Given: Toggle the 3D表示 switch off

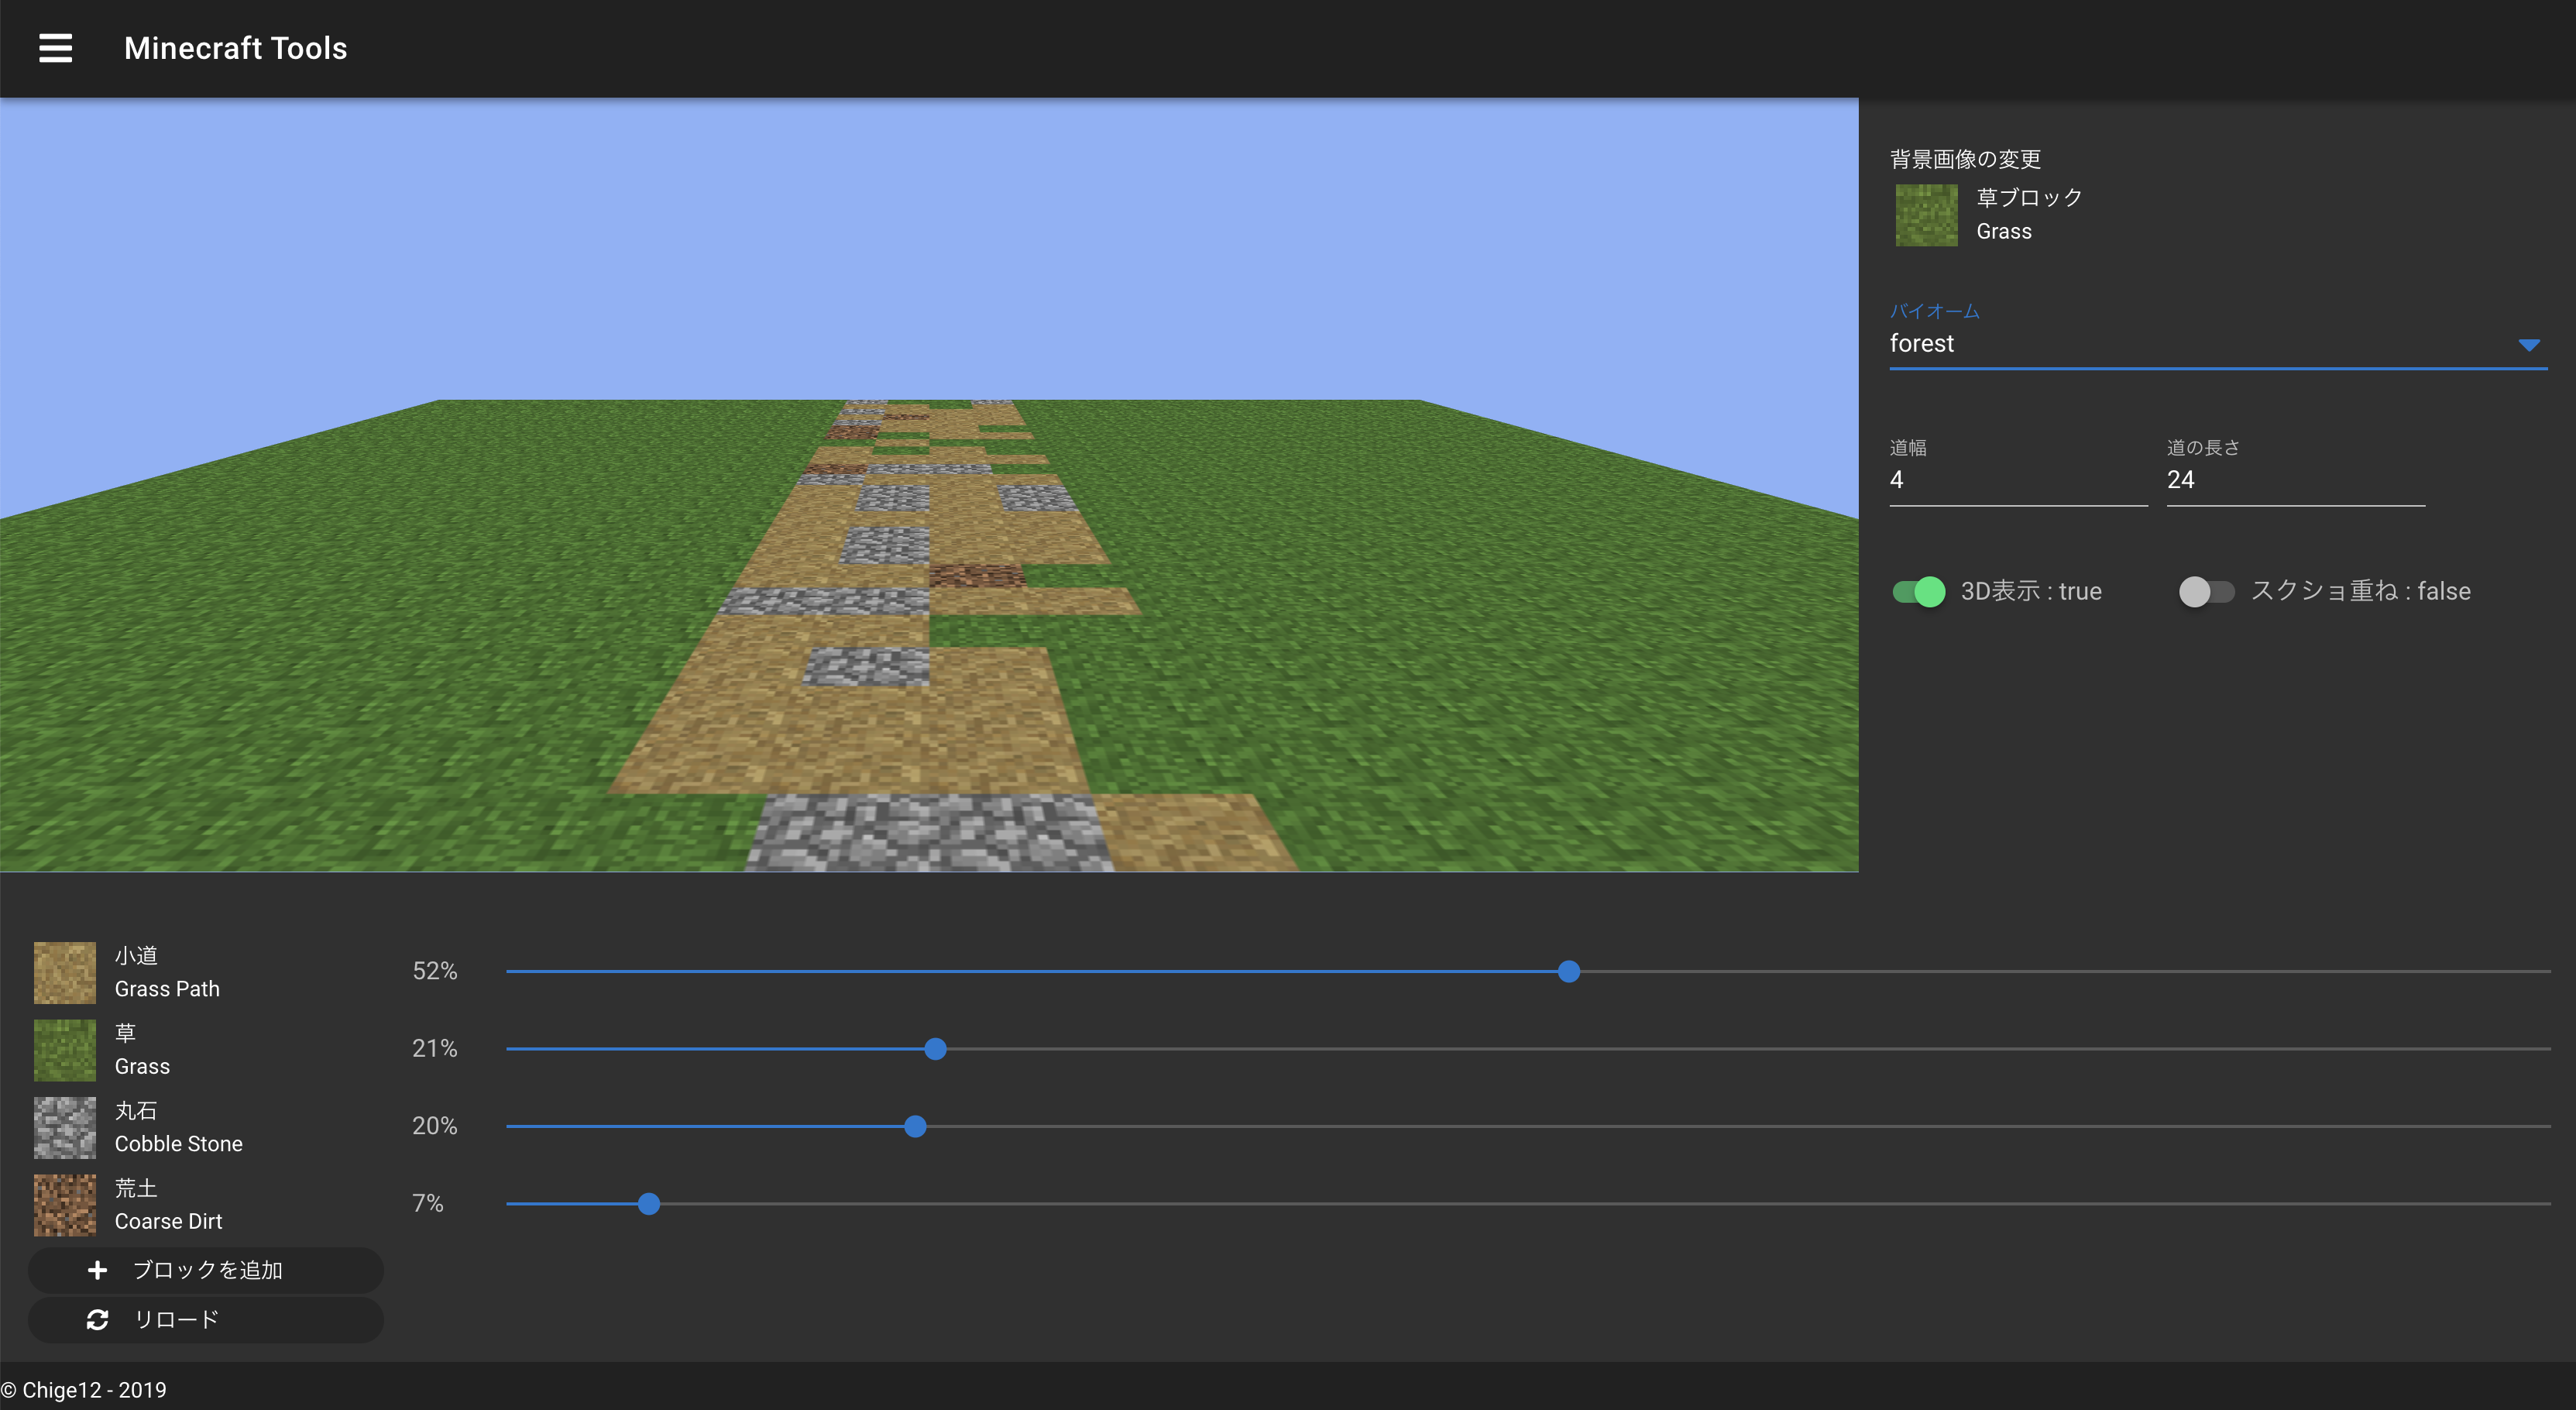Looking at the screenshot, I should point(1918,592).
